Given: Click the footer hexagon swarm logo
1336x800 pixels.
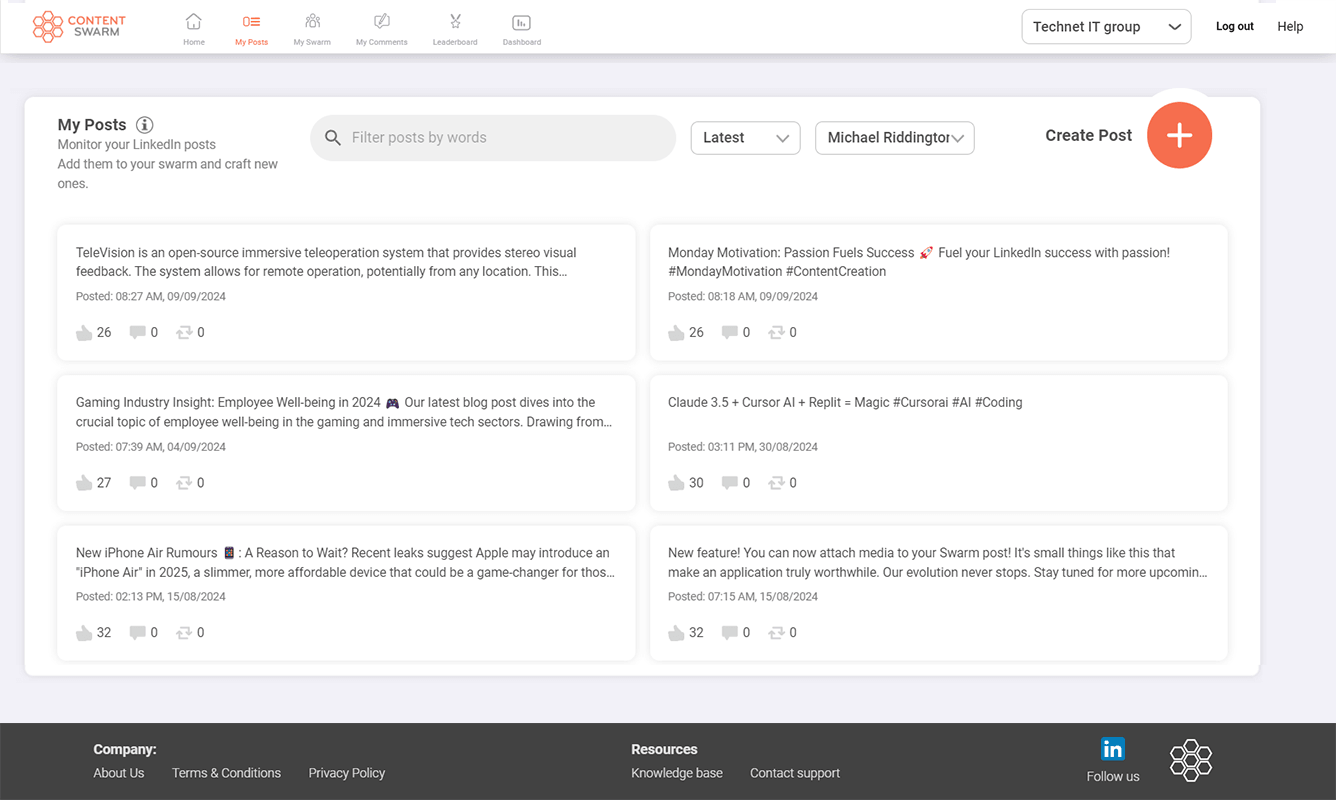Looking at the screenshot, I should pos(1191,760).
